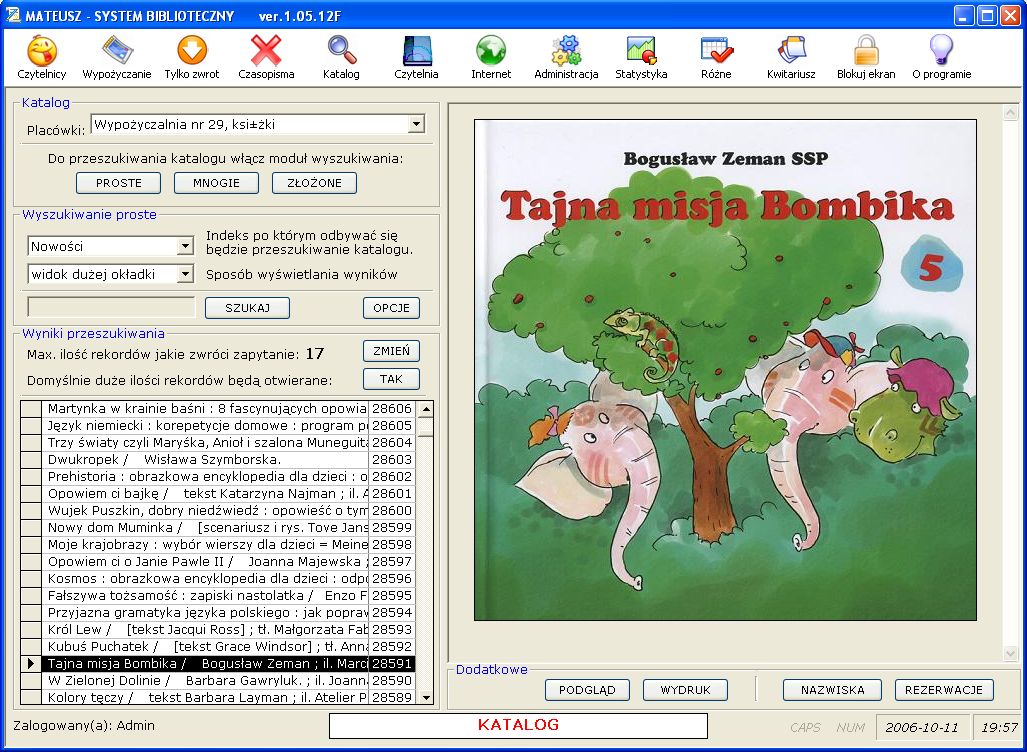
Task: Open the Czytelnia book icon
Action: [417, 52]
